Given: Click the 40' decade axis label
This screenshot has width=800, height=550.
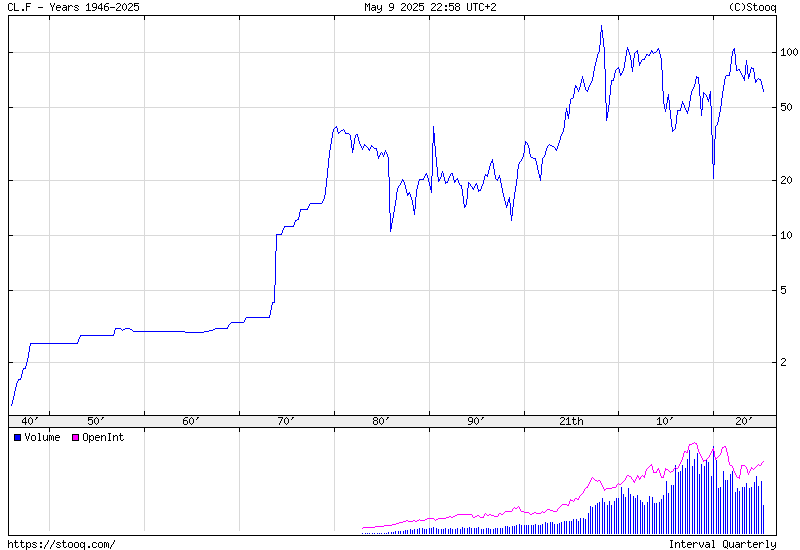Looking at the screenshot, I should click(x=30, y=421).
